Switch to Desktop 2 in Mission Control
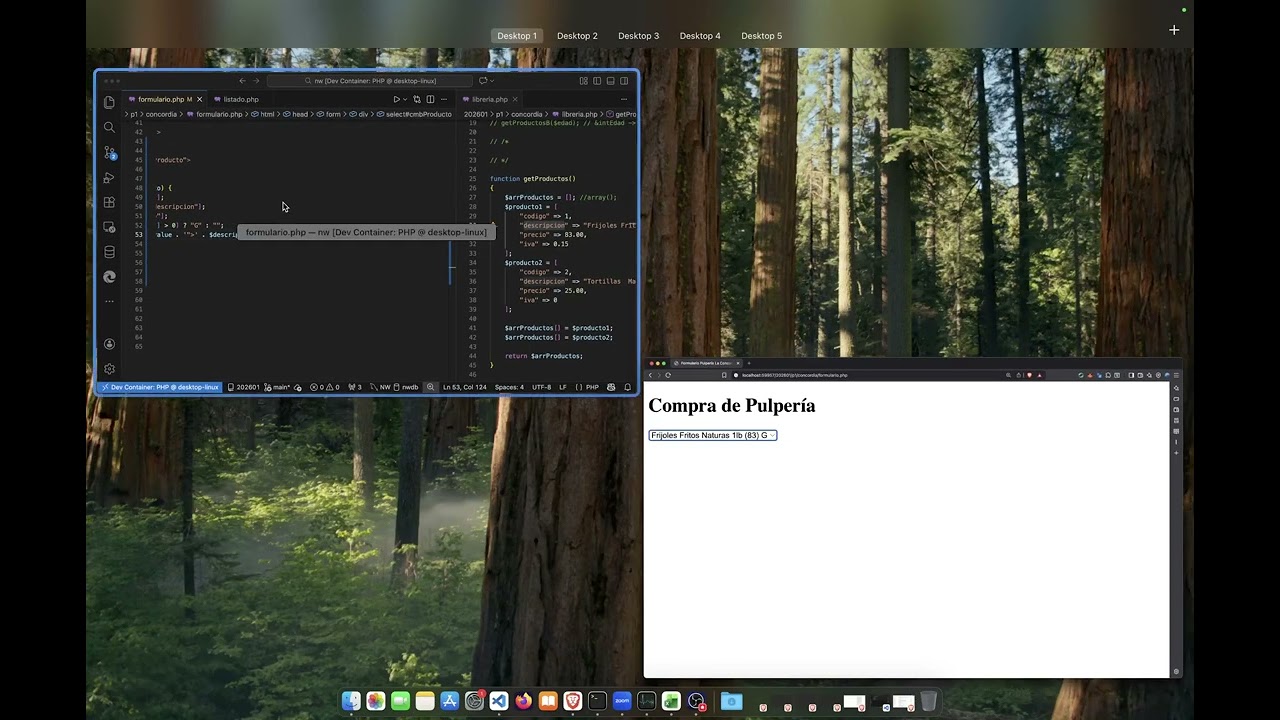Image resolution: width=1280 pixels, height=720 pixels. (577, 36)
